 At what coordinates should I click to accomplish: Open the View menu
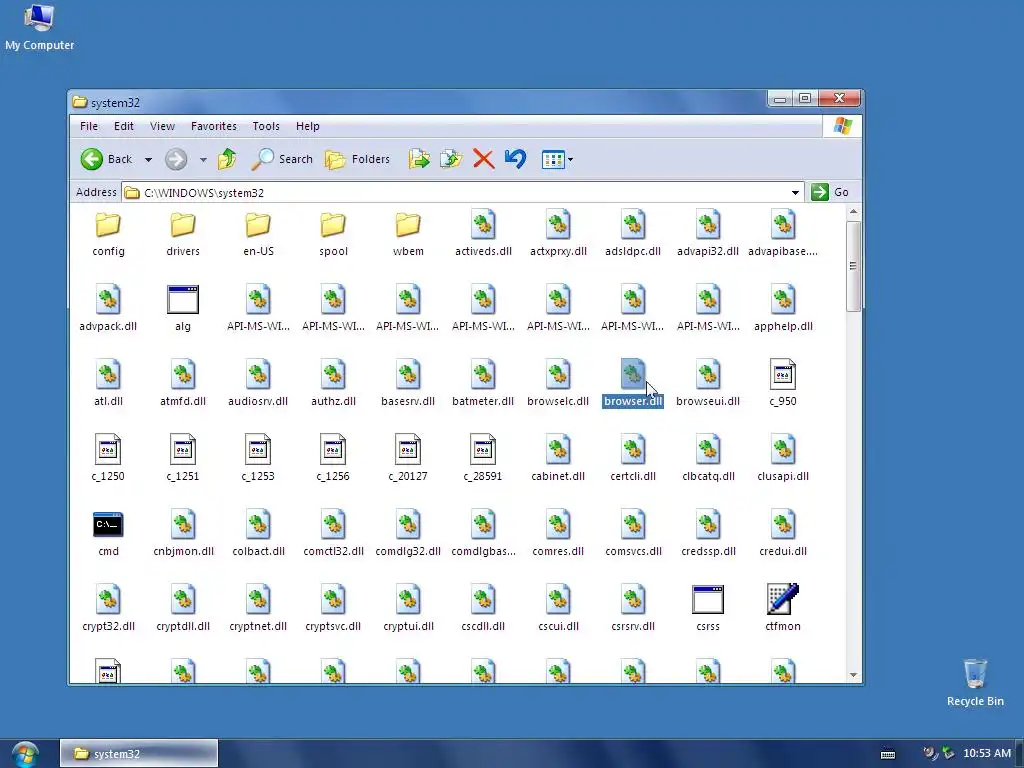(x=162, y=126)
